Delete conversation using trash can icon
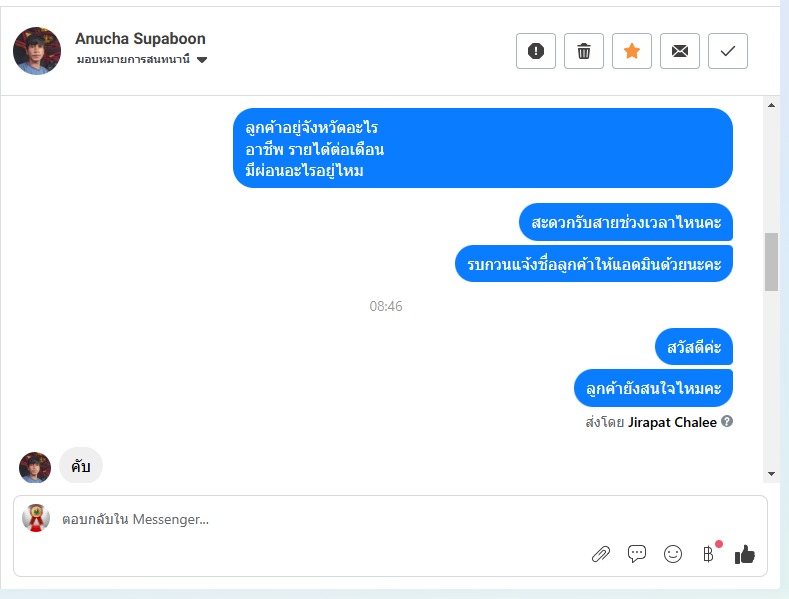Viewport: 789px width, 599px height. [584, 51]
